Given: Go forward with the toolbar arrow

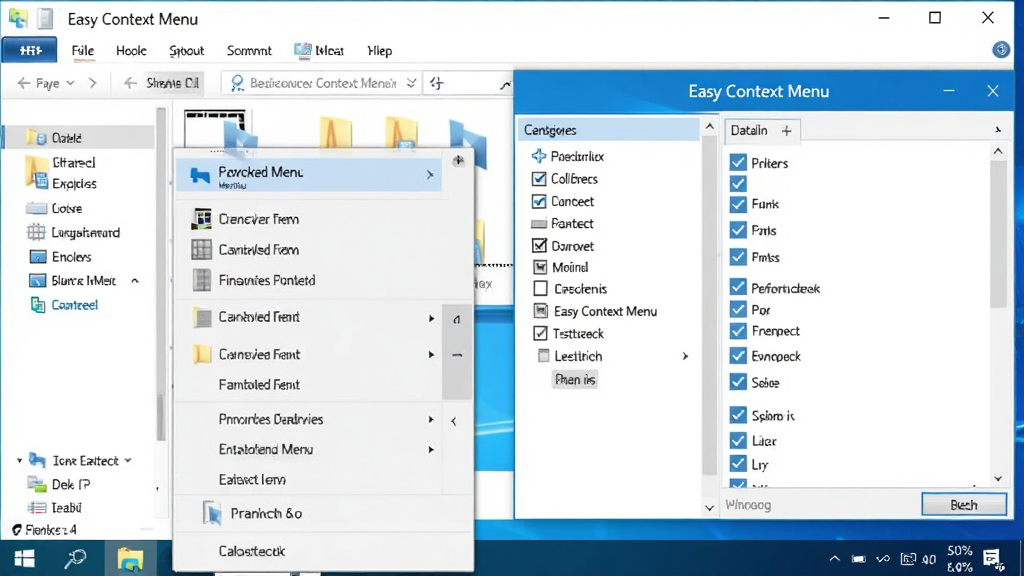Looking at the screenshot, I should click(93, 83).
